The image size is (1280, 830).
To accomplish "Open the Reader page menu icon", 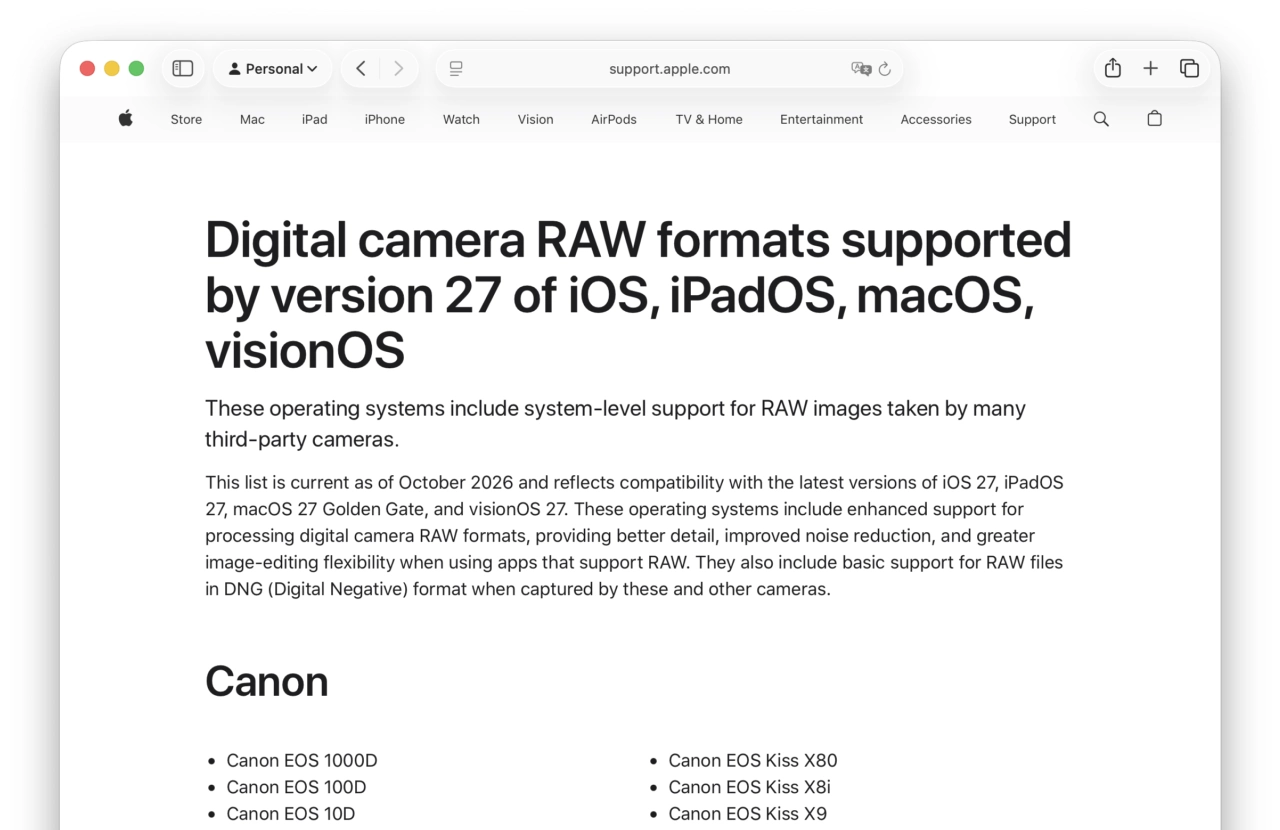I will 456,69.
